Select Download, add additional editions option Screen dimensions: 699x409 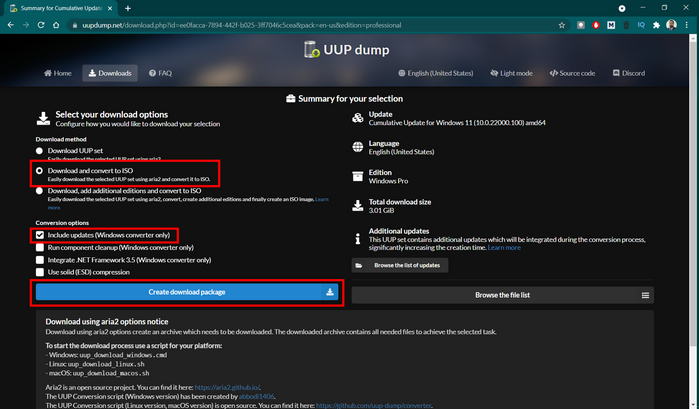click(x=39, y=191)
